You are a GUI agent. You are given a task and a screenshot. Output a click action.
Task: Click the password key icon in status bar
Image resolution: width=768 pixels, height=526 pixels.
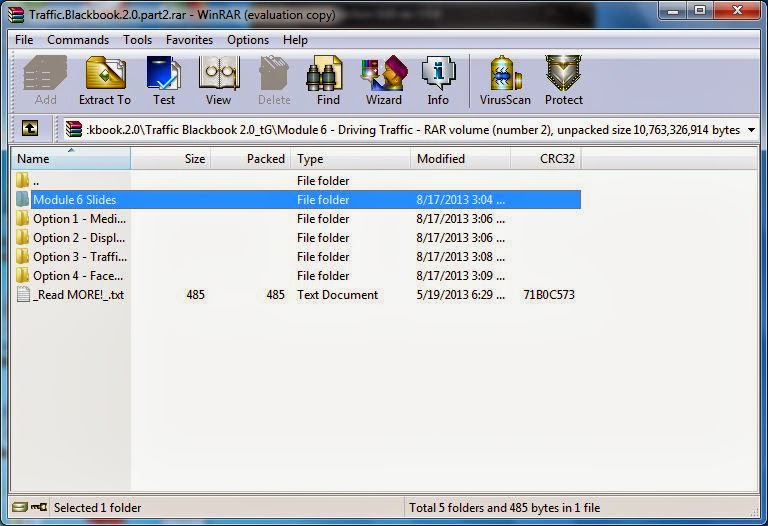point(39,507)
